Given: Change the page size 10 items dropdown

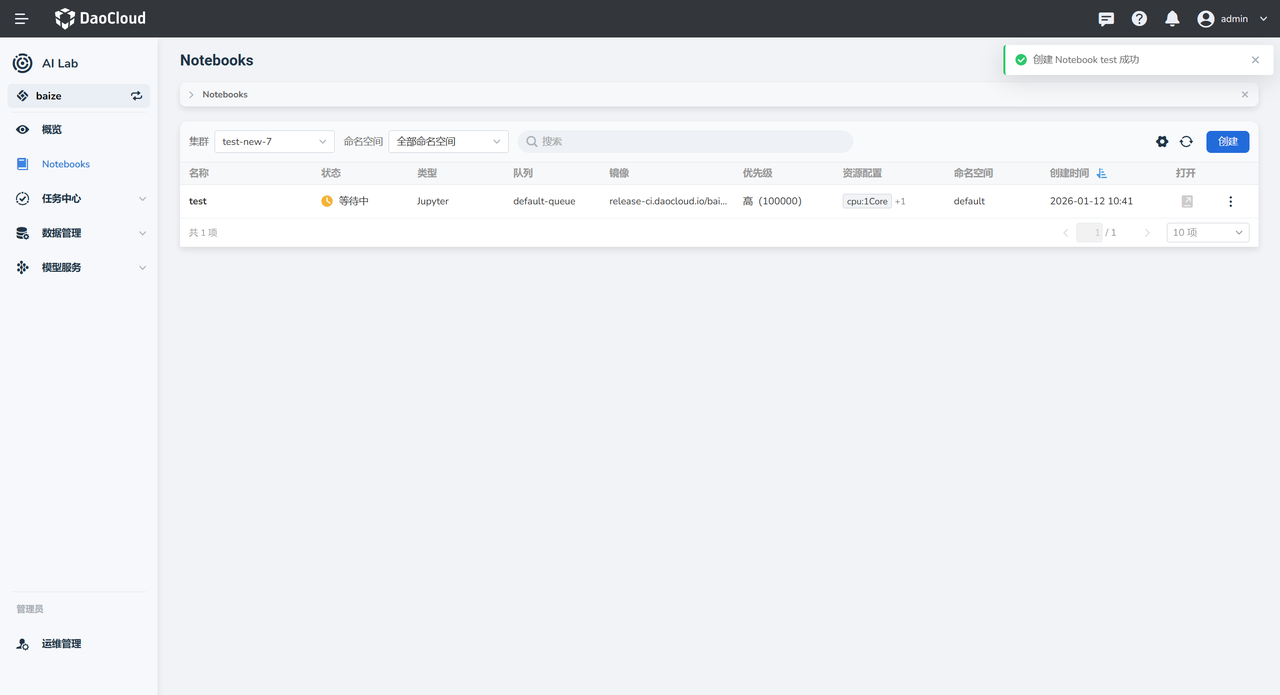Looking at the screenshot, I should (1208, 232).
